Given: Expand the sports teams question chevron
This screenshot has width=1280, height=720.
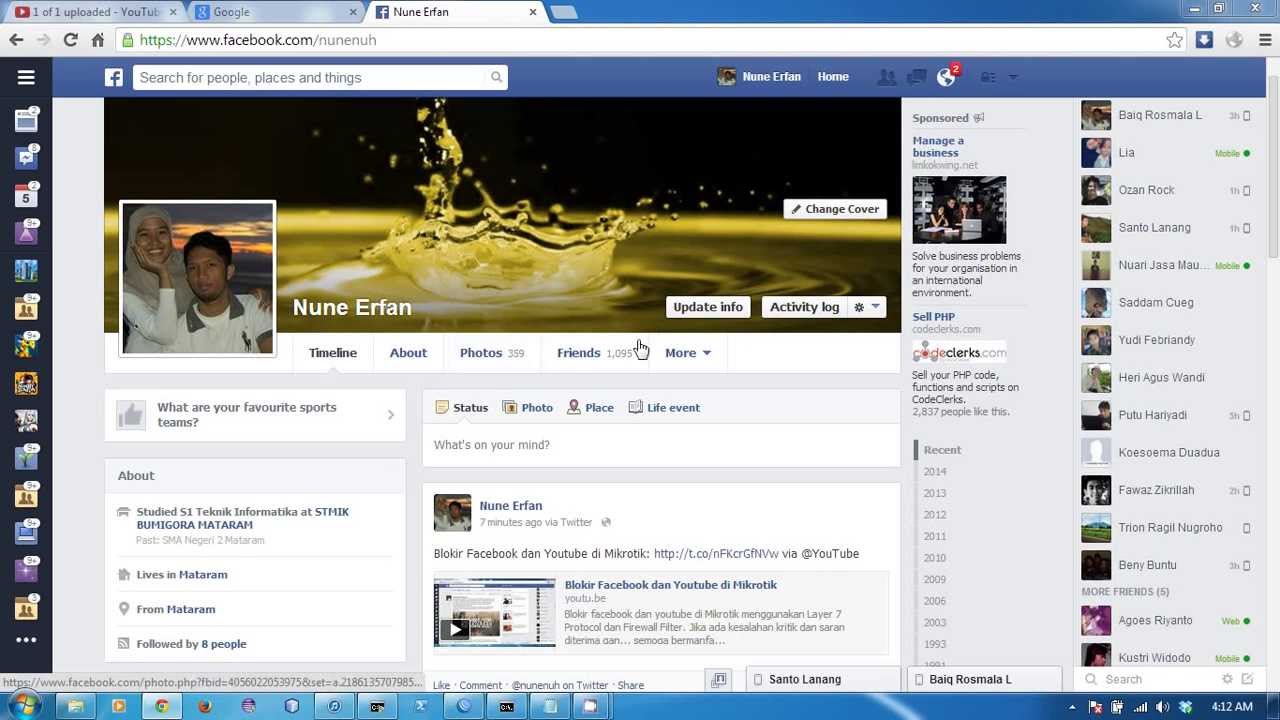Looking at the screenshot, I should (391, 415).
